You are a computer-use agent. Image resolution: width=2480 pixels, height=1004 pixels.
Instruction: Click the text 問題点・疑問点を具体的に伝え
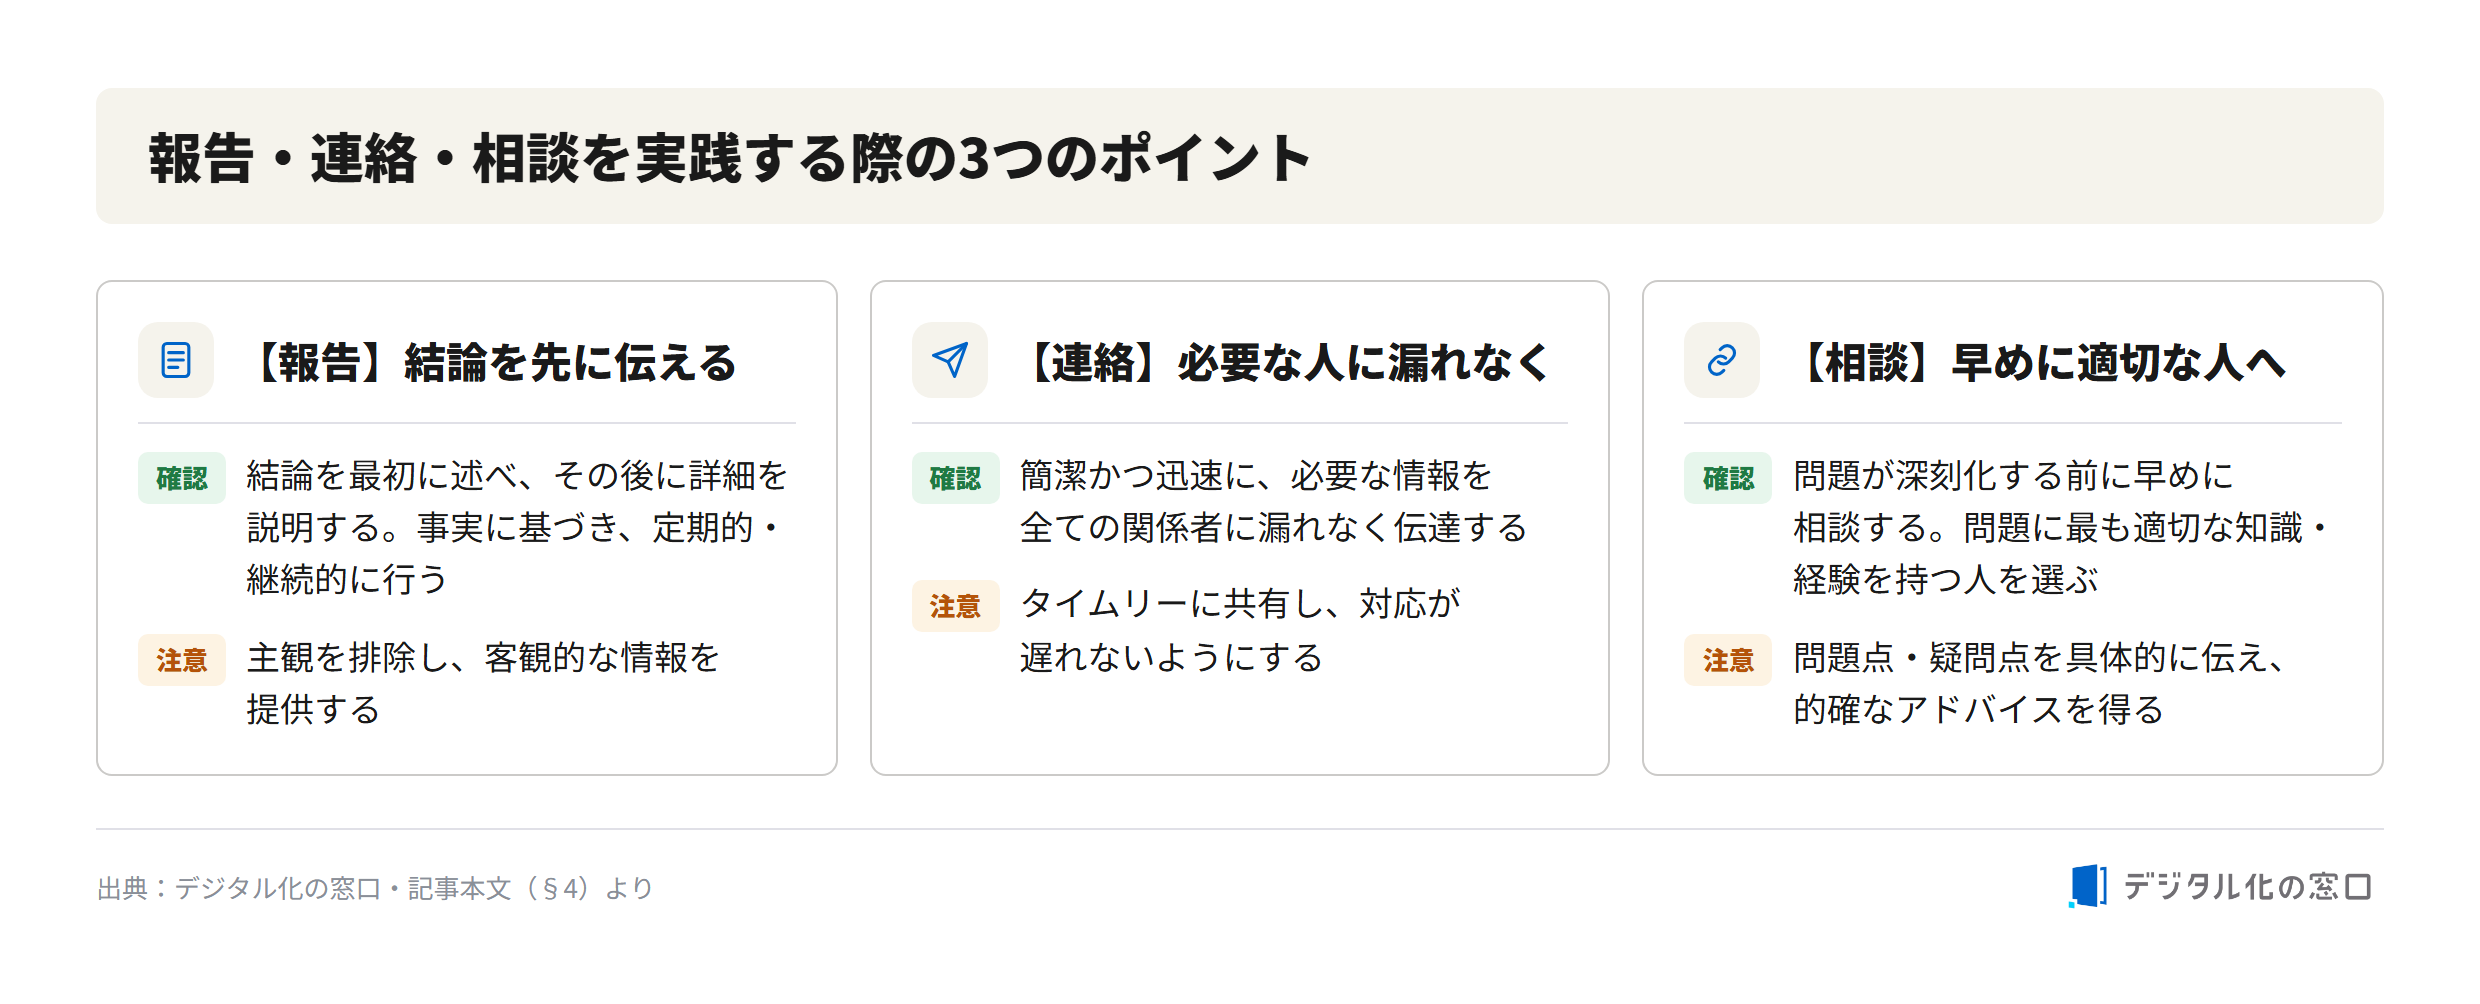2040,658
